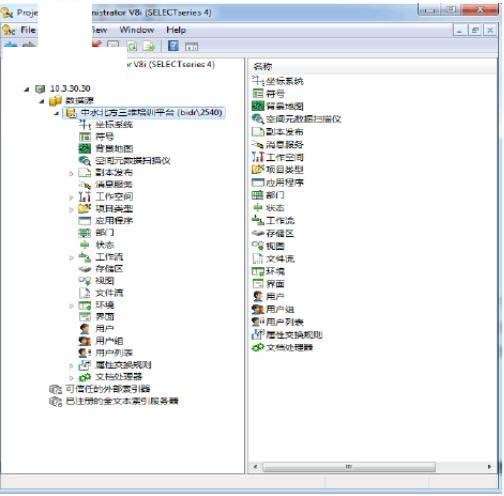Click the horizontal scrollbar thumb under the 名称 list
Image resolution: width=504 pixels, height=496 pixels.
[349, 467]
